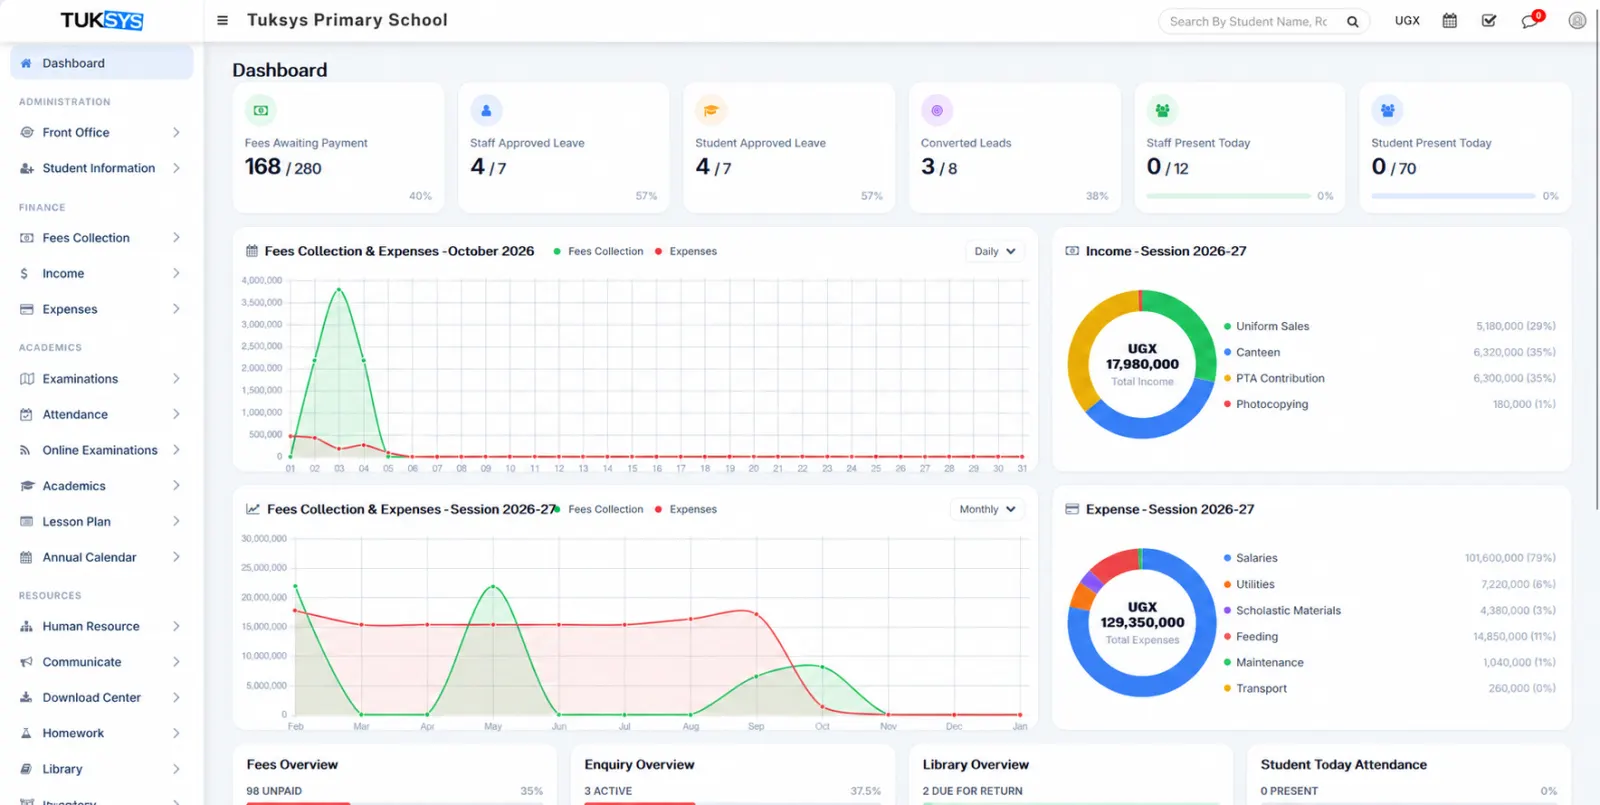Expand Fees Collection chevron in sidebar
Screen dimensions: 1600x805
[176, 238]
